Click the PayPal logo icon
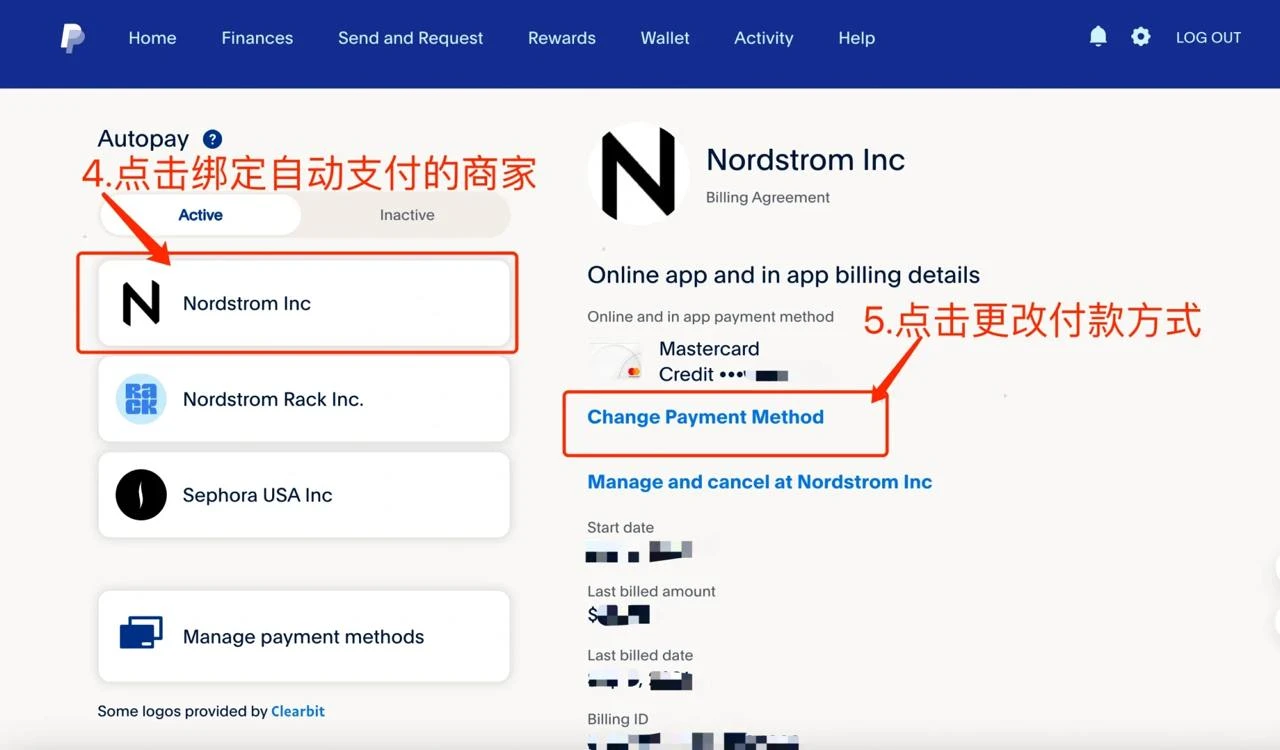 pyautogui.click(x=72, y=38)
